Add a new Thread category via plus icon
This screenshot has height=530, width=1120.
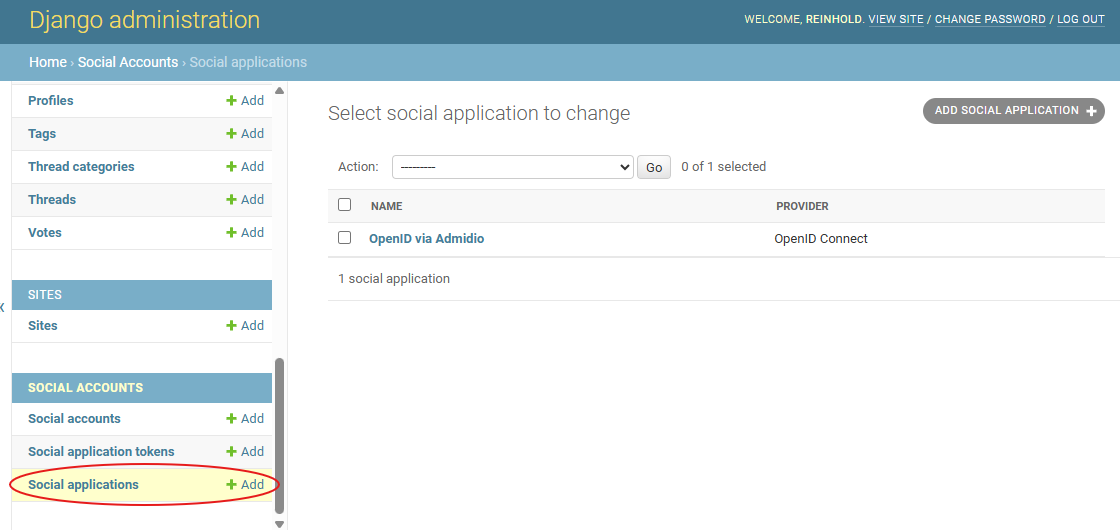pos(232,167)
